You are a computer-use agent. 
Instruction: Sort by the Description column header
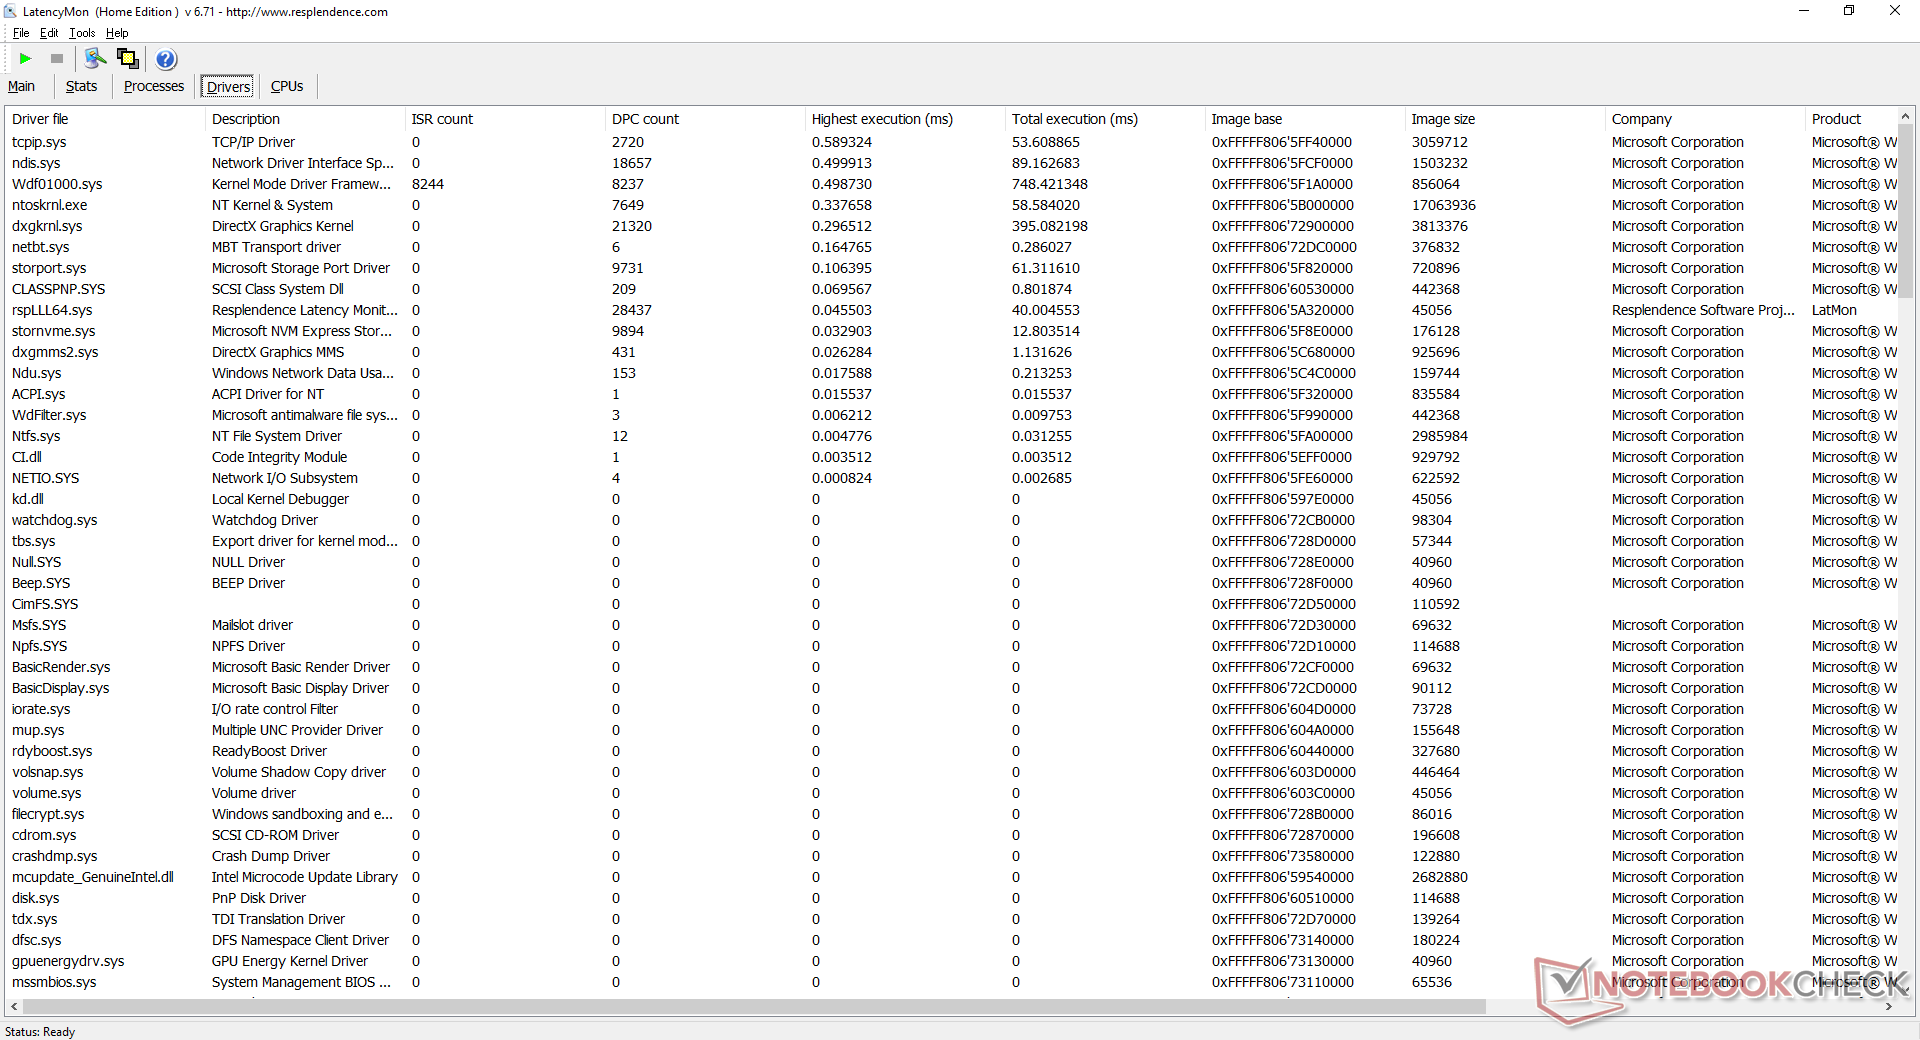pyautogui.click(x=305, y=119)
